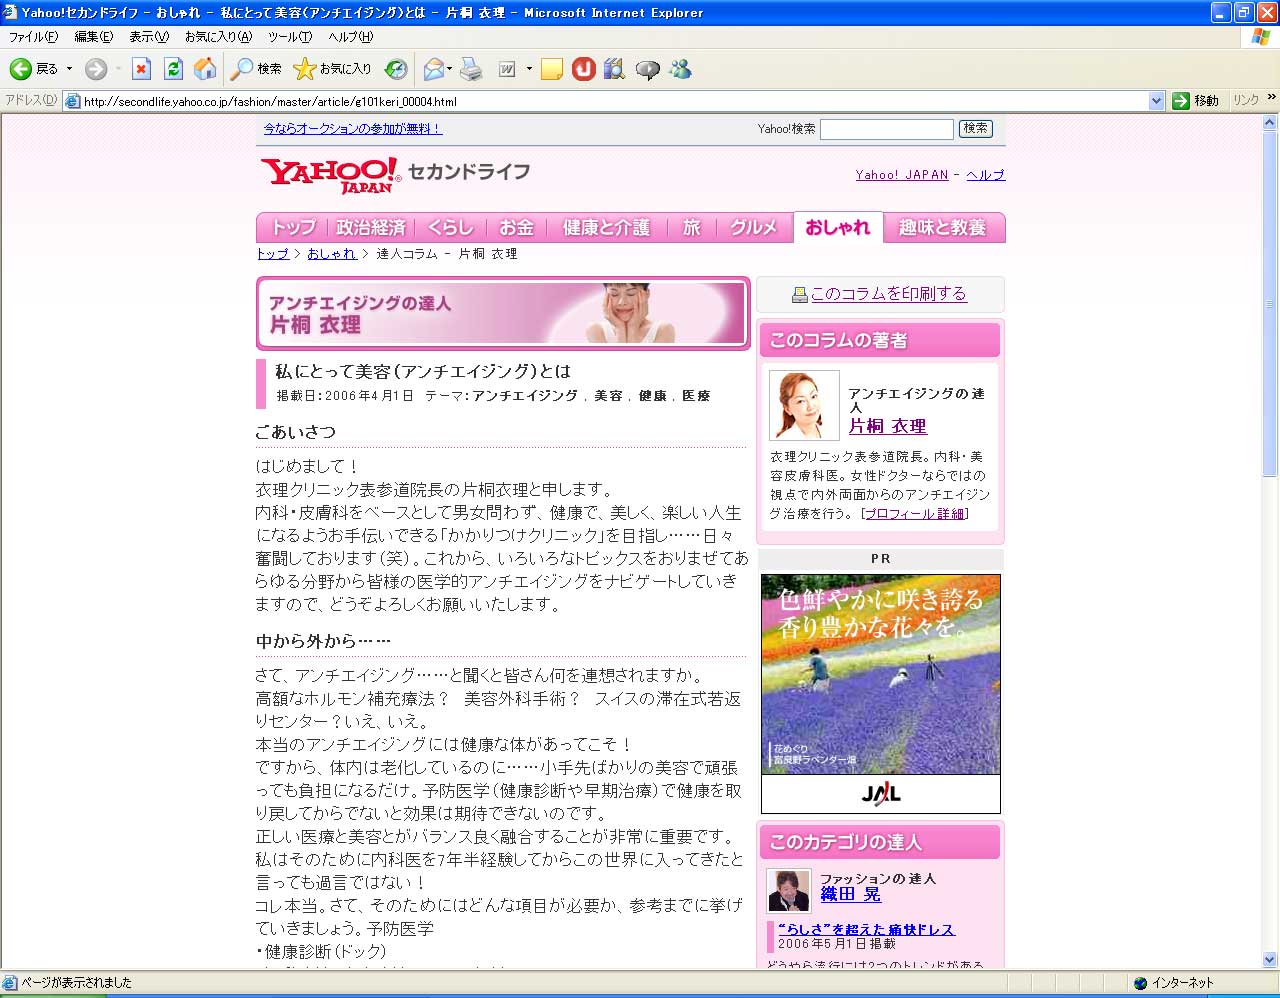Switch to the お金 tab
Image resolution: width=1280 pixels, height=998 pixels.
[x=517, y=228]
